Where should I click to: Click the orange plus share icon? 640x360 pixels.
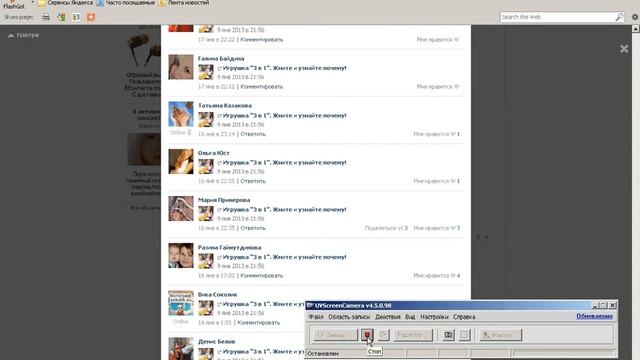coord(91,17)
